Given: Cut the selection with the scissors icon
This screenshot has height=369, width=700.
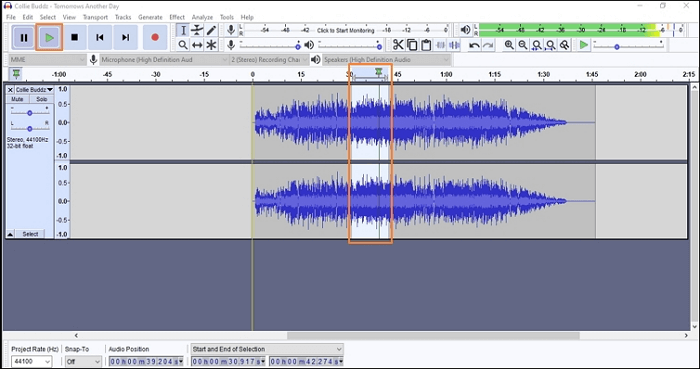Looking at the screenshot, I should coord(398,45).
